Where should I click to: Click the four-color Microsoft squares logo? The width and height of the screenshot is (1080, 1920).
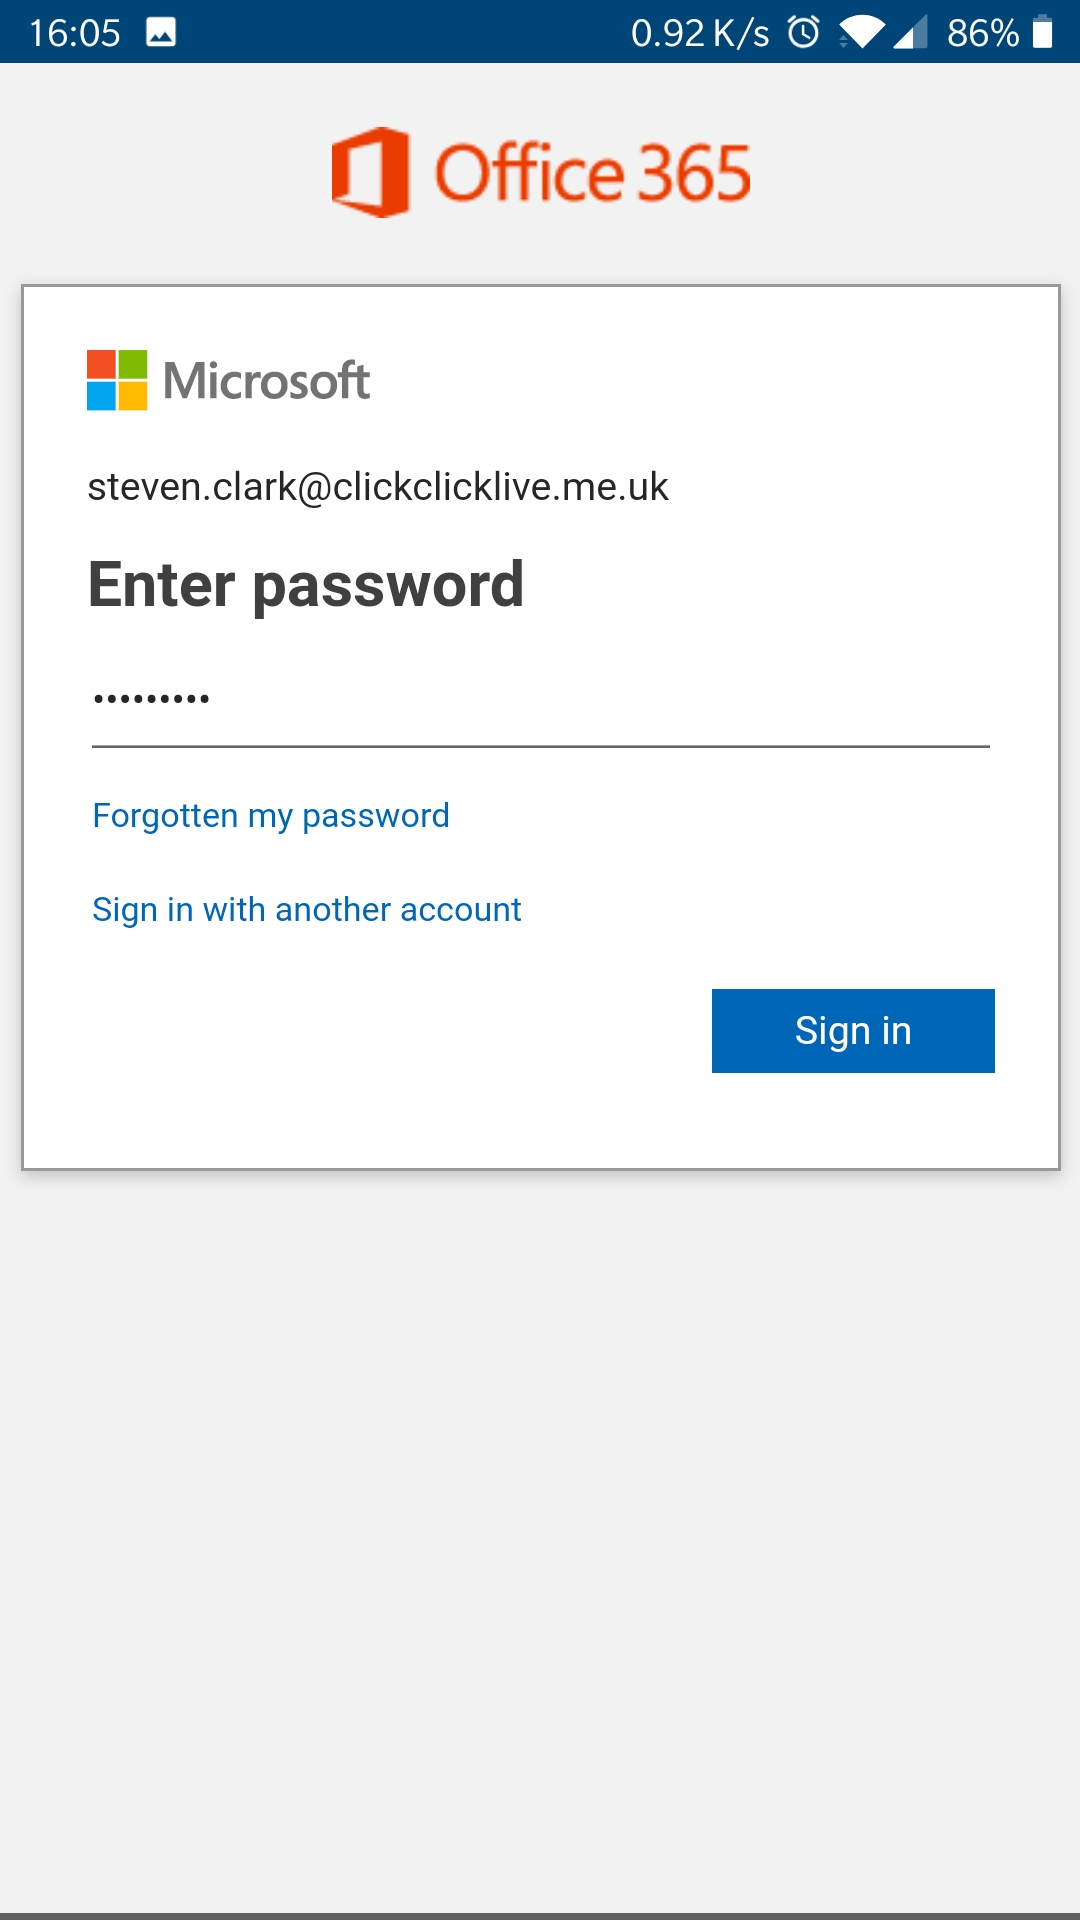click(x=117, y=380)
